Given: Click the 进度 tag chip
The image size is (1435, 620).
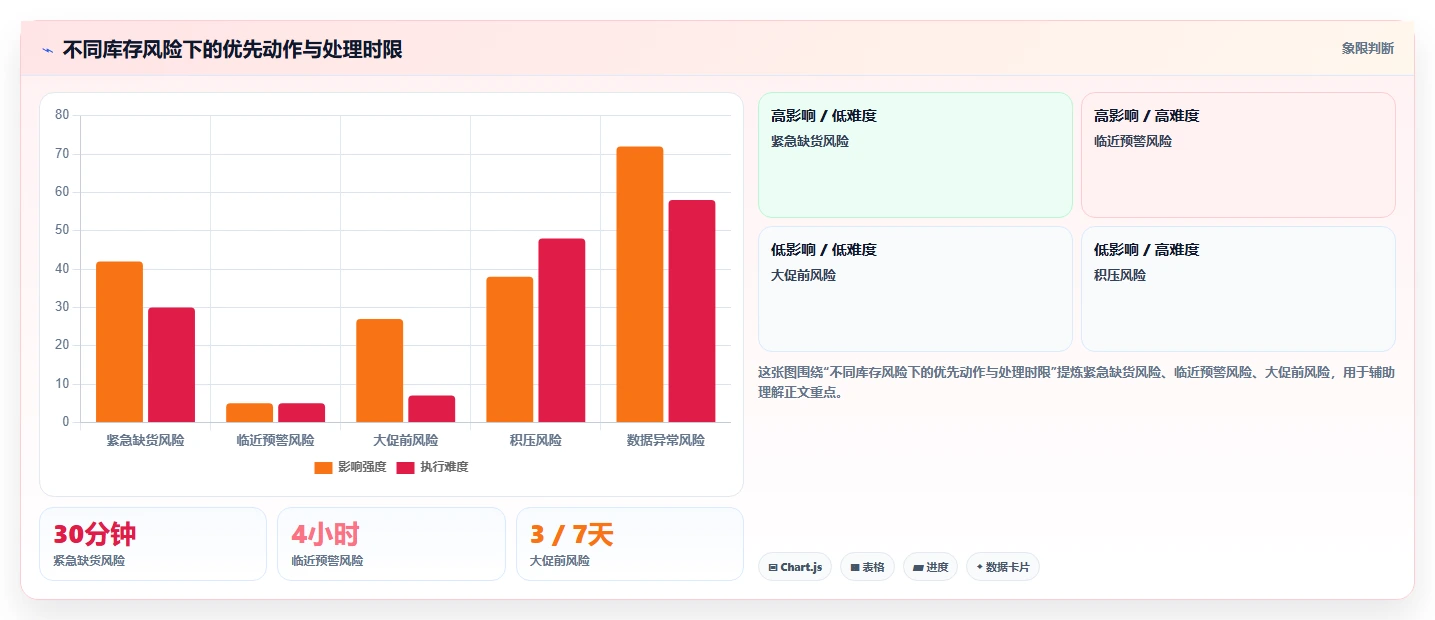Looking at the screenshot, I should pos(930,567).
